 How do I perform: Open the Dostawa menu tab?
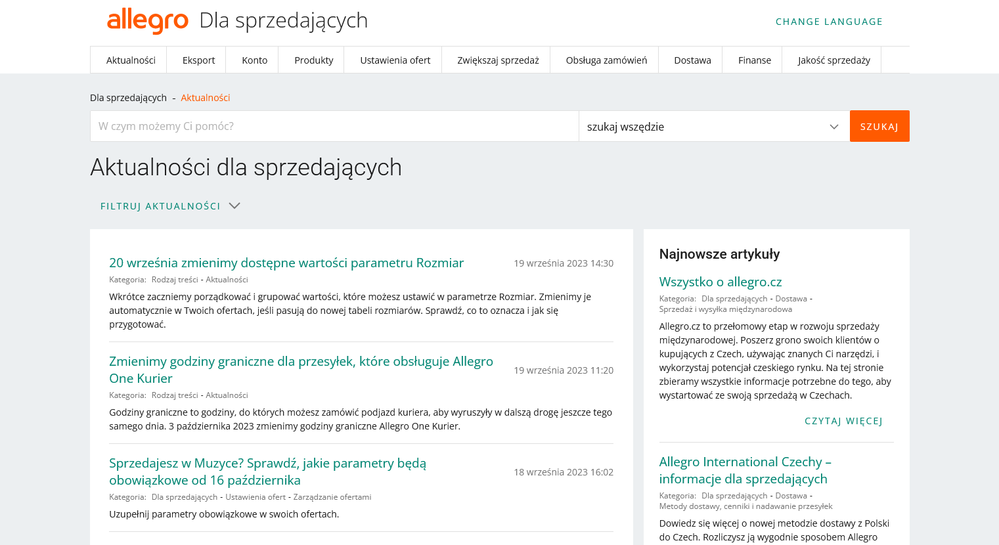click(x=693, y=60)
